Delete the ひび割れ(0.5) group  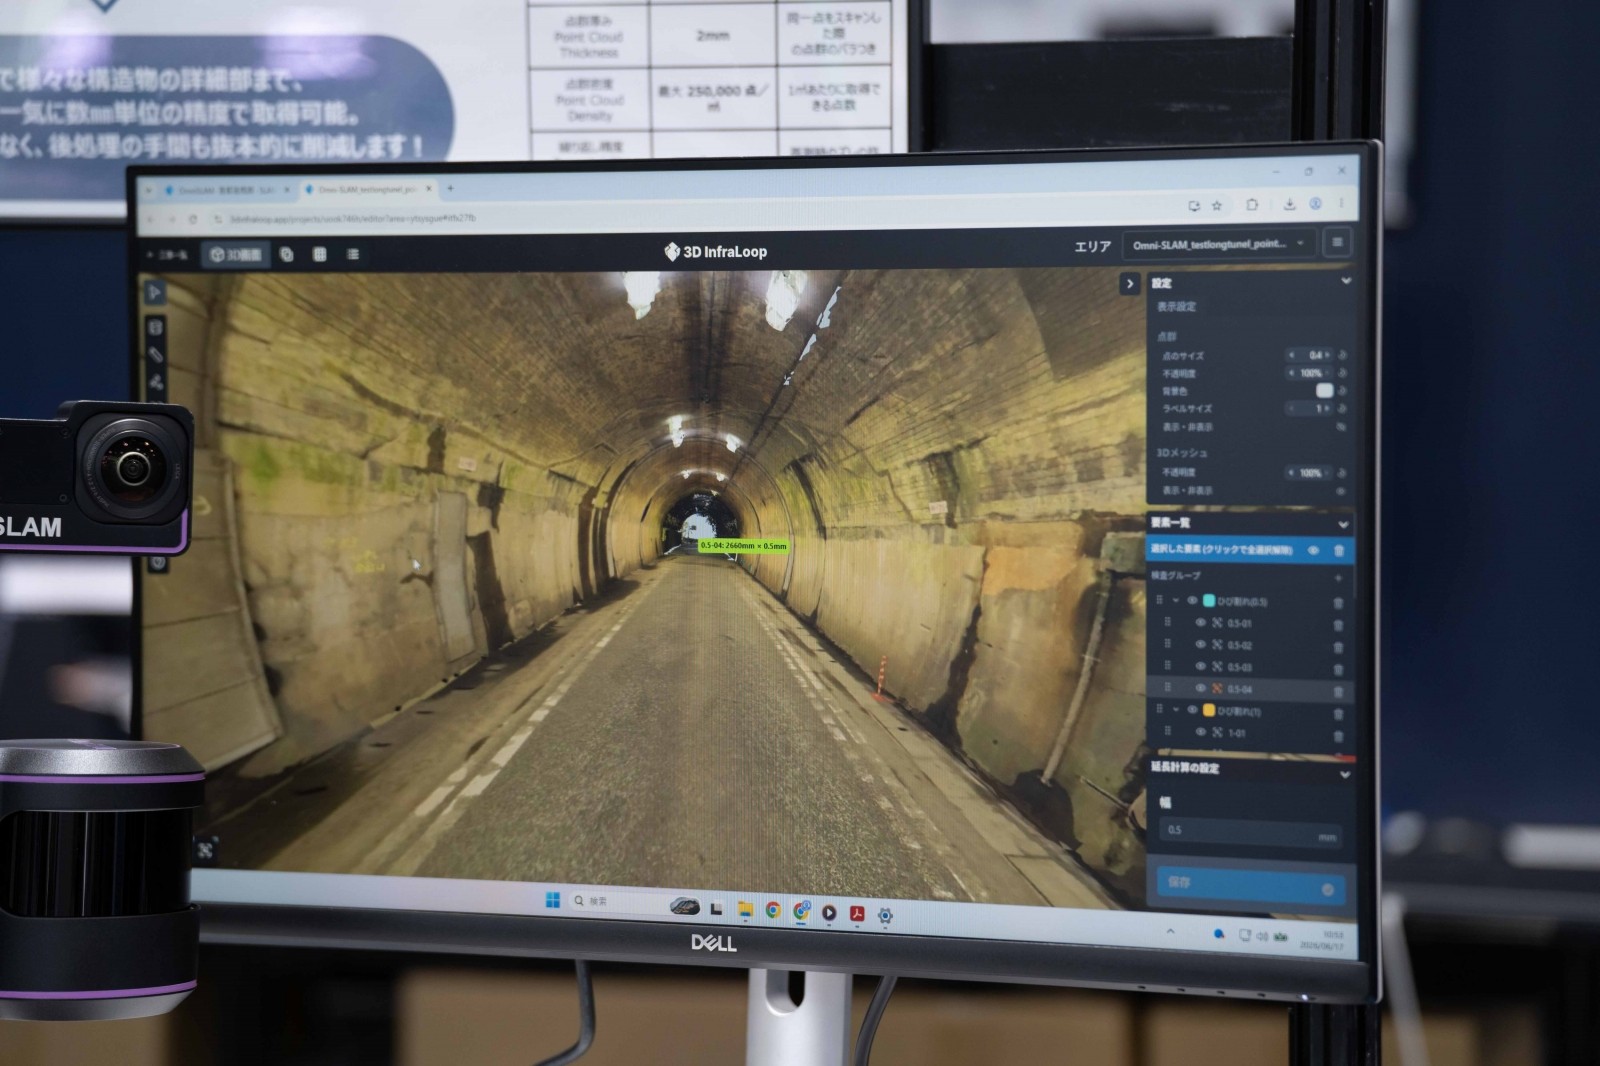coord(1338,603)
